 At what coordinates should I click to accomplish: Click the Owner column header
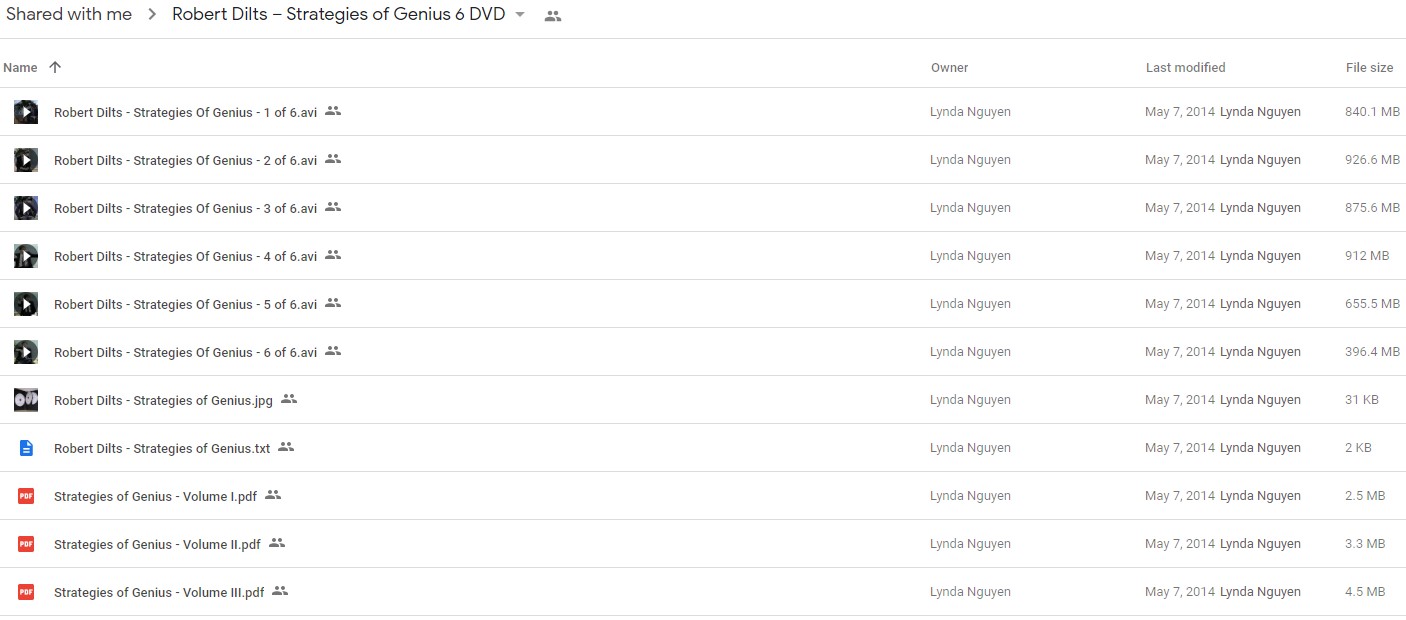tap(949, 68)
